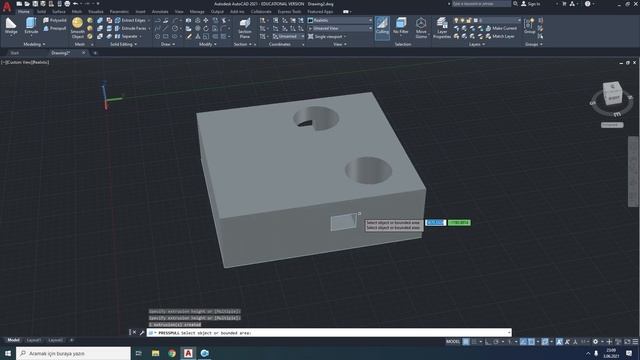Viewport: 640px width, 360px height.
Task: Open File Explorer from the taskbar
Action: pos(156,353)
